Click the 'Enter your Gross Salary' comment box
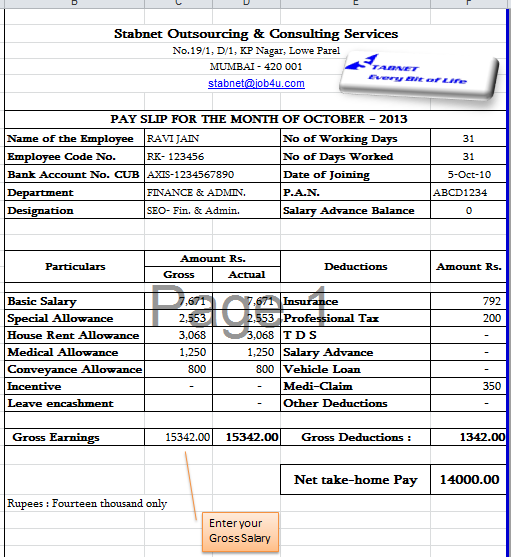This screenshot has height=557, width=511. click(x=240, y=531)
